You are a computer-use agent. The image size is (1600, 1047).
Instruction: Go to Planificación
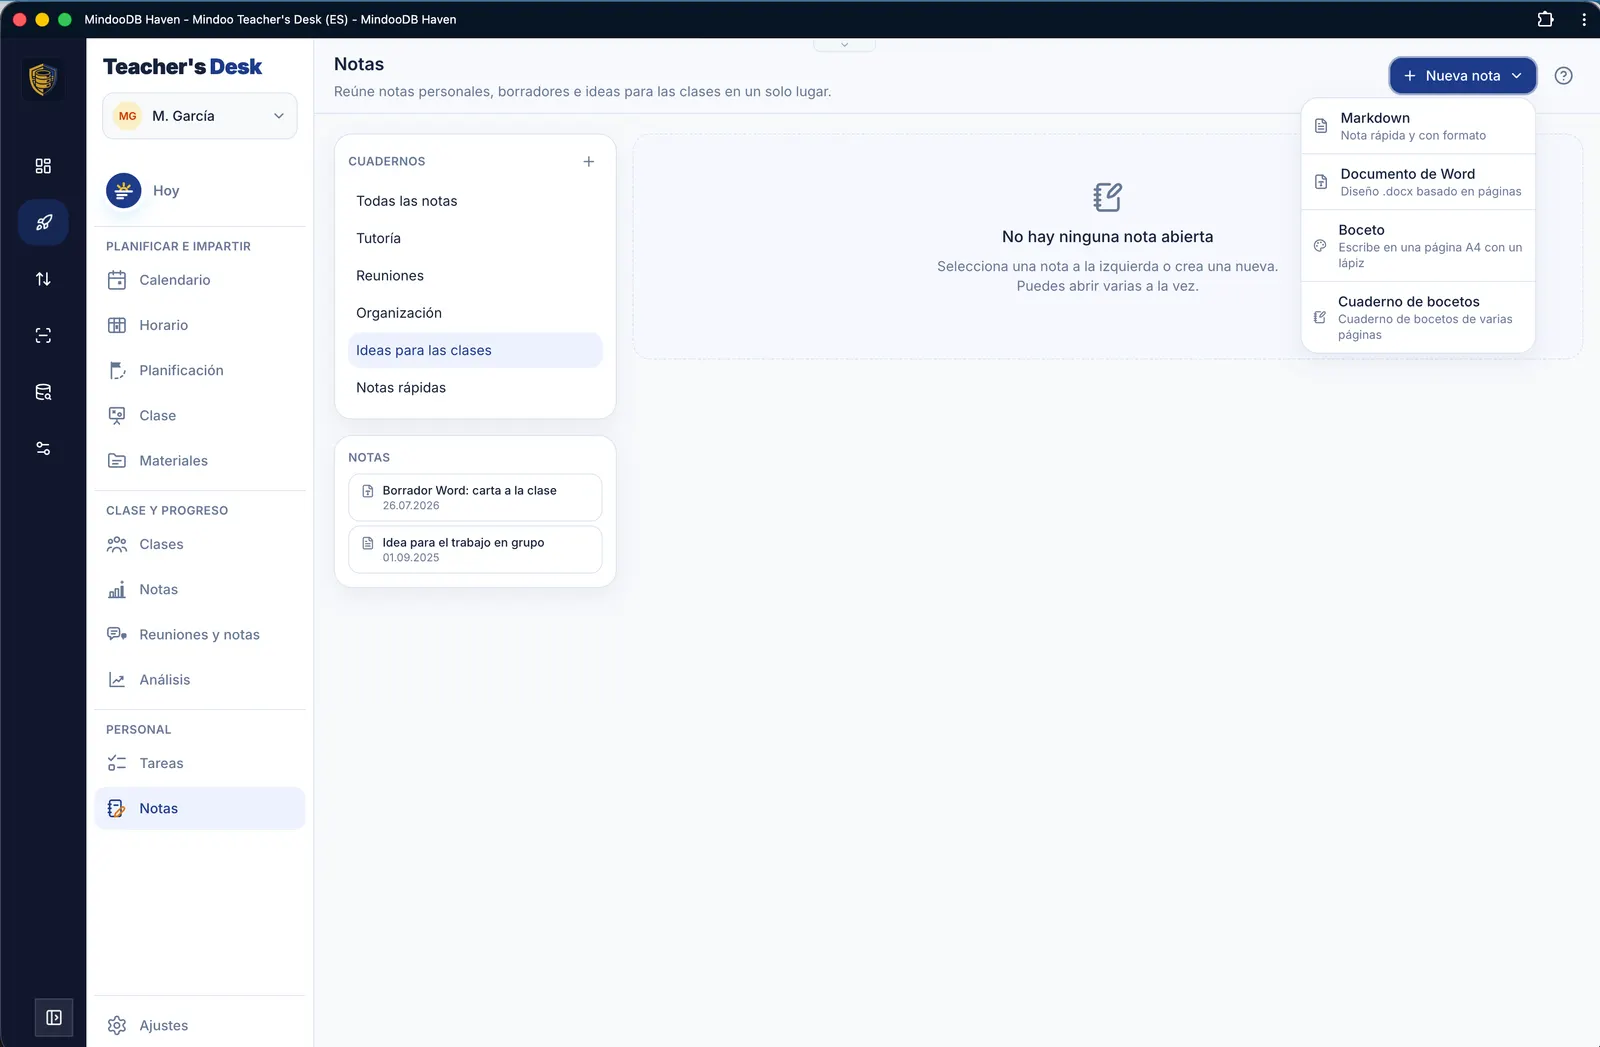tap(200, 370)
